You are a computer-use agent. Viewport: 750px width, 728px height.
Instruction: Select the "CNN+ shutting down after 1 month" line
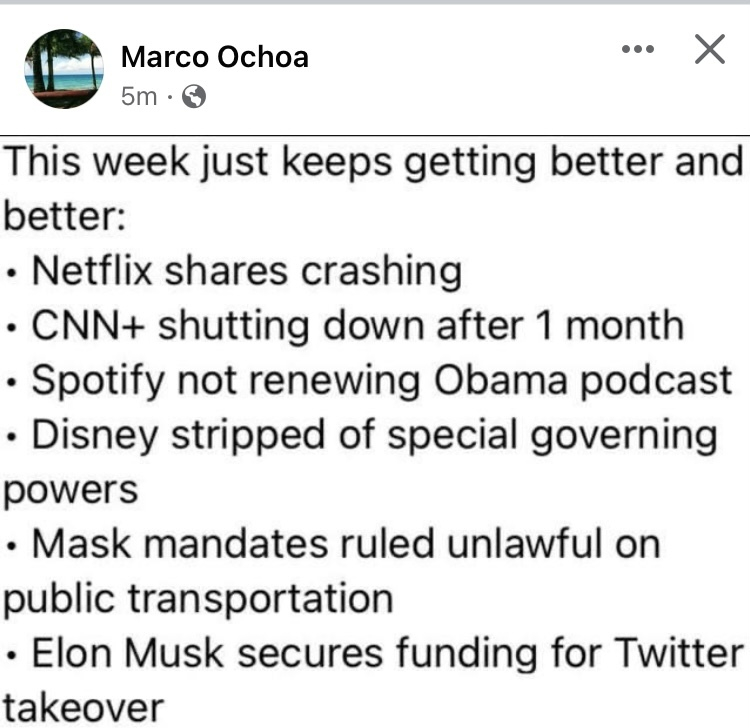357,326
